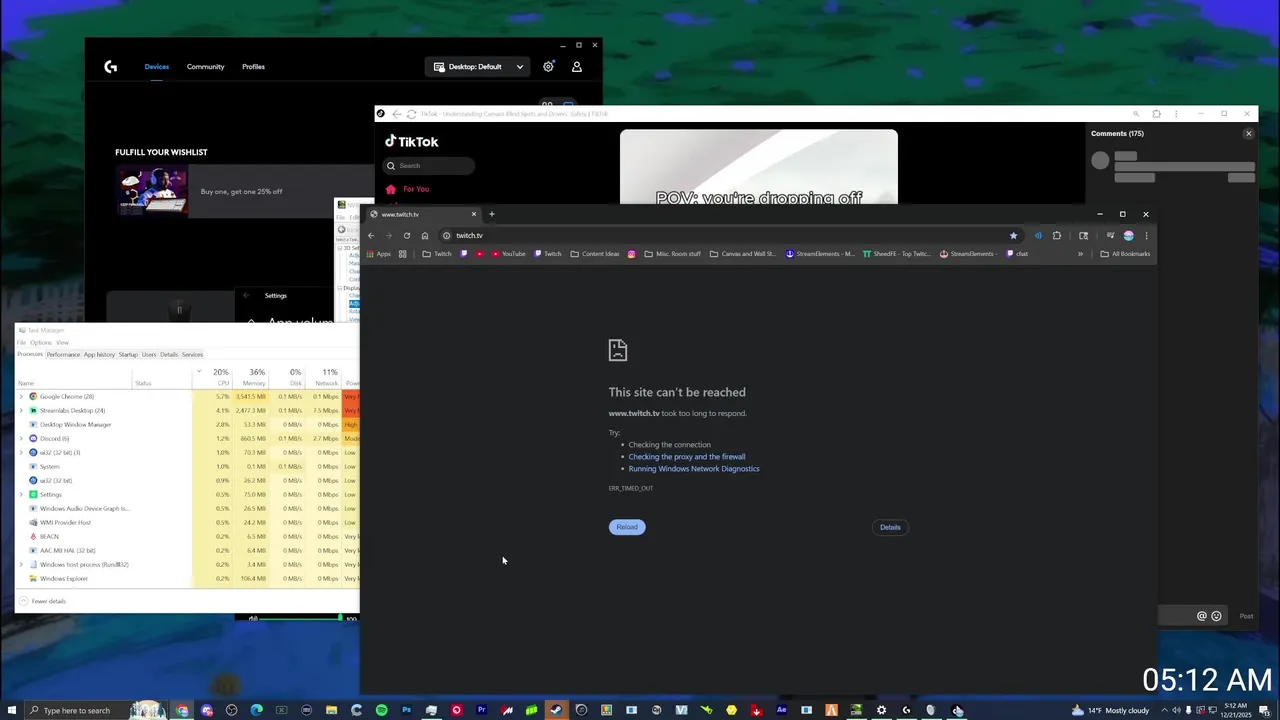This screenshot has height=720, width=1280.
Task: Open the Content Ideas bookmarks folder
Action: pos(595,254)
